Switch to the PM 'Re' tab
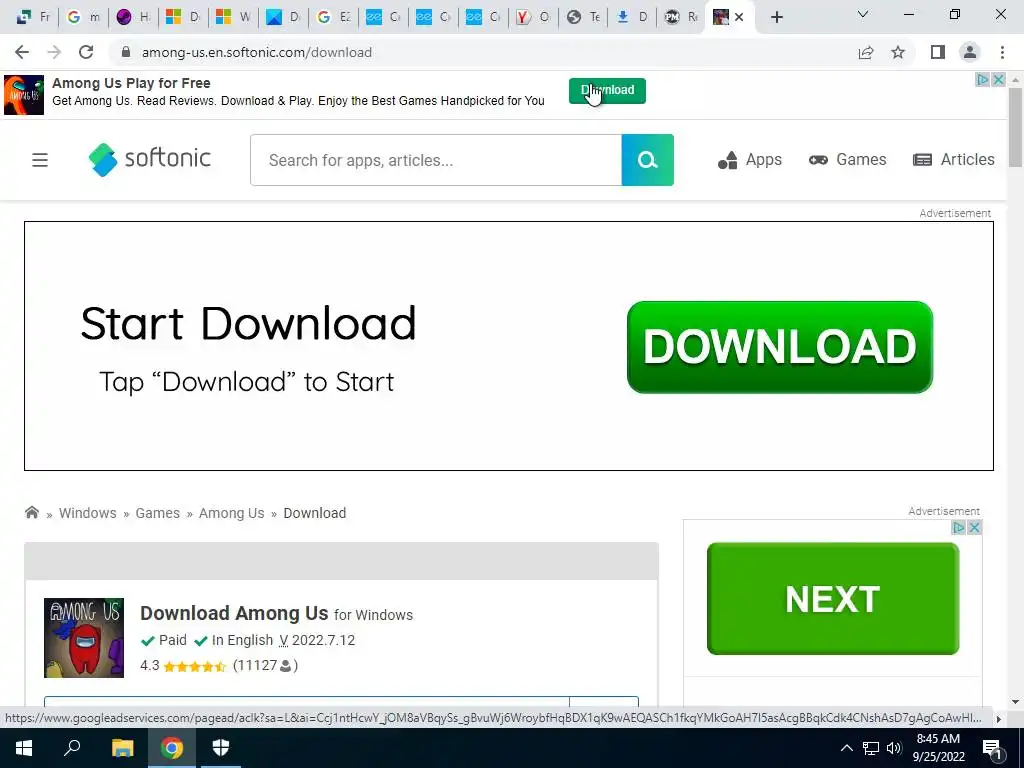Screen dimensions: 1024x768 tap(681, 17)
